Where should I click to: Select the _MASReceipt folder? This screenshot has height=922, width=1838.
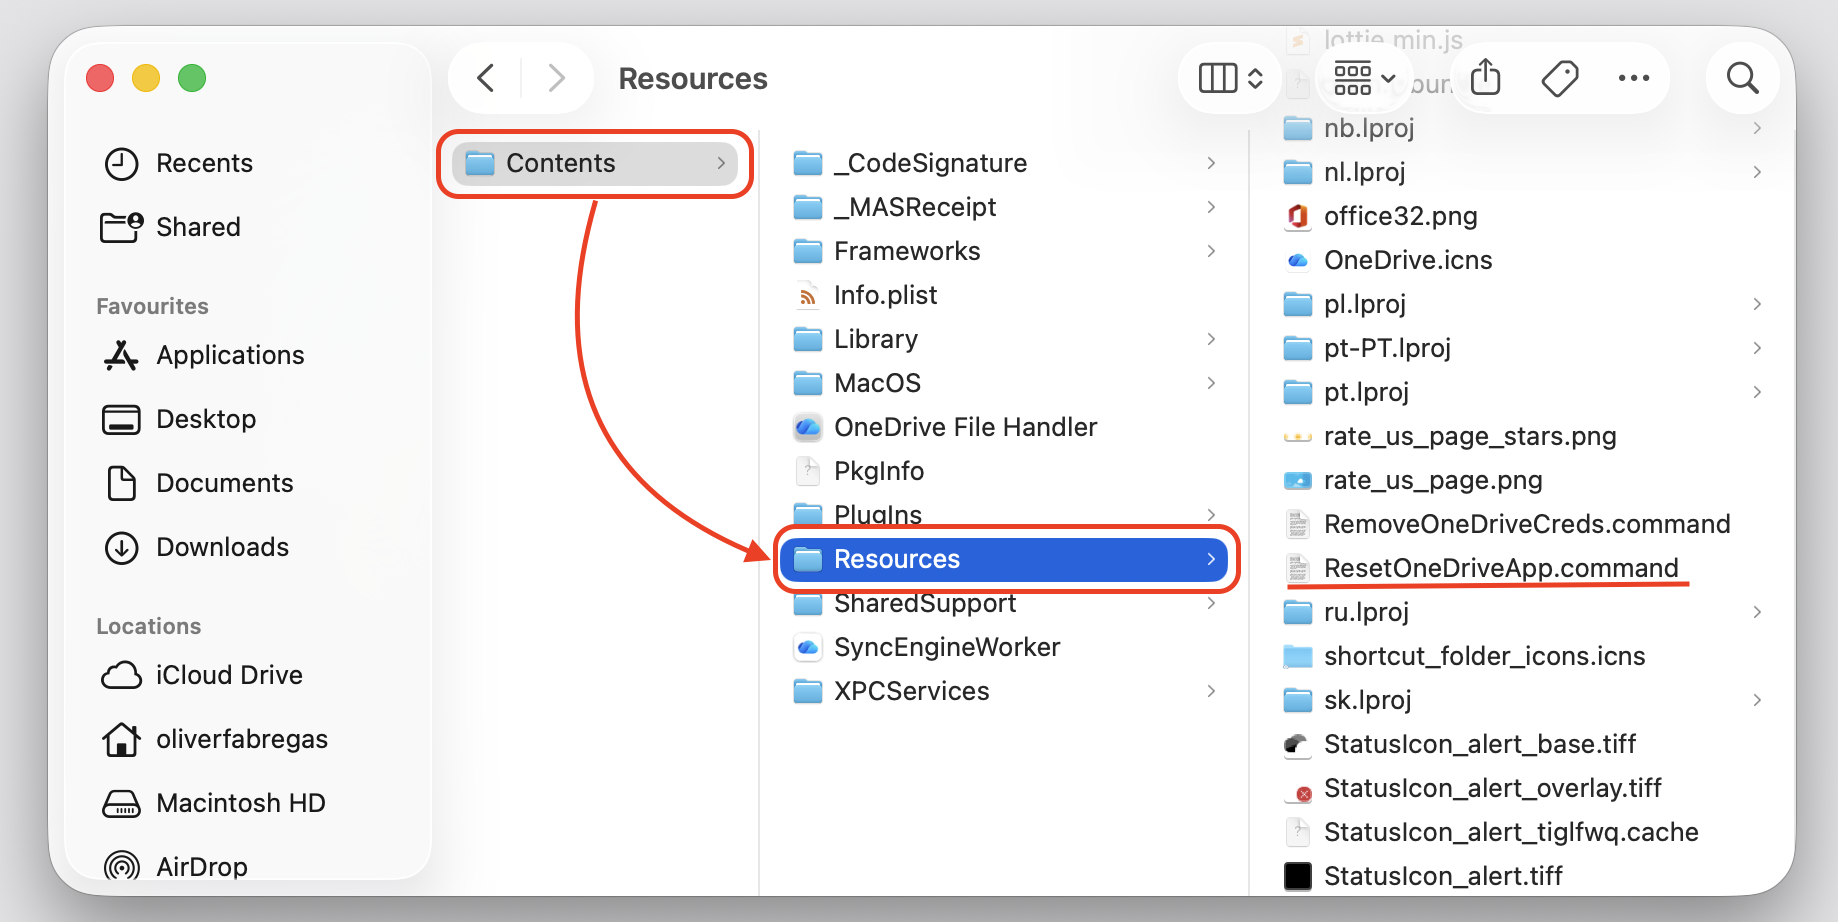point(1004,207)
